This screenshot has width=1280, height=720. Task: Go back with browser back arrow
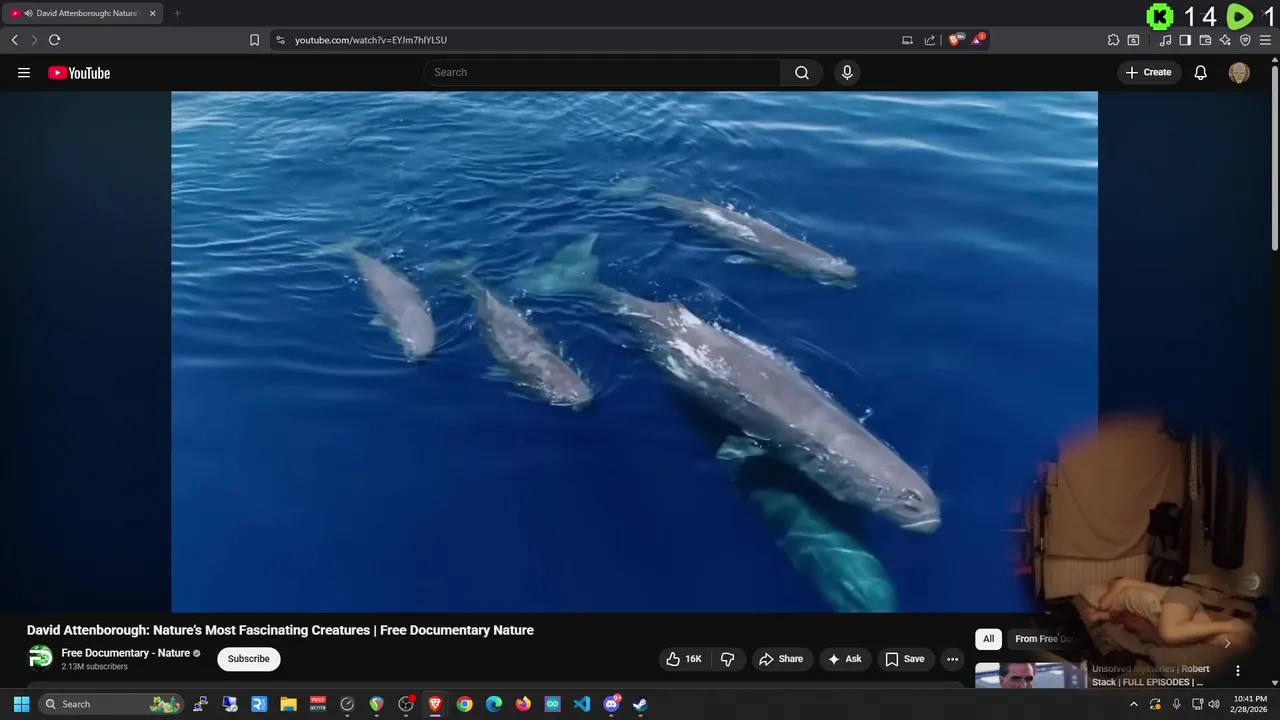14,40
